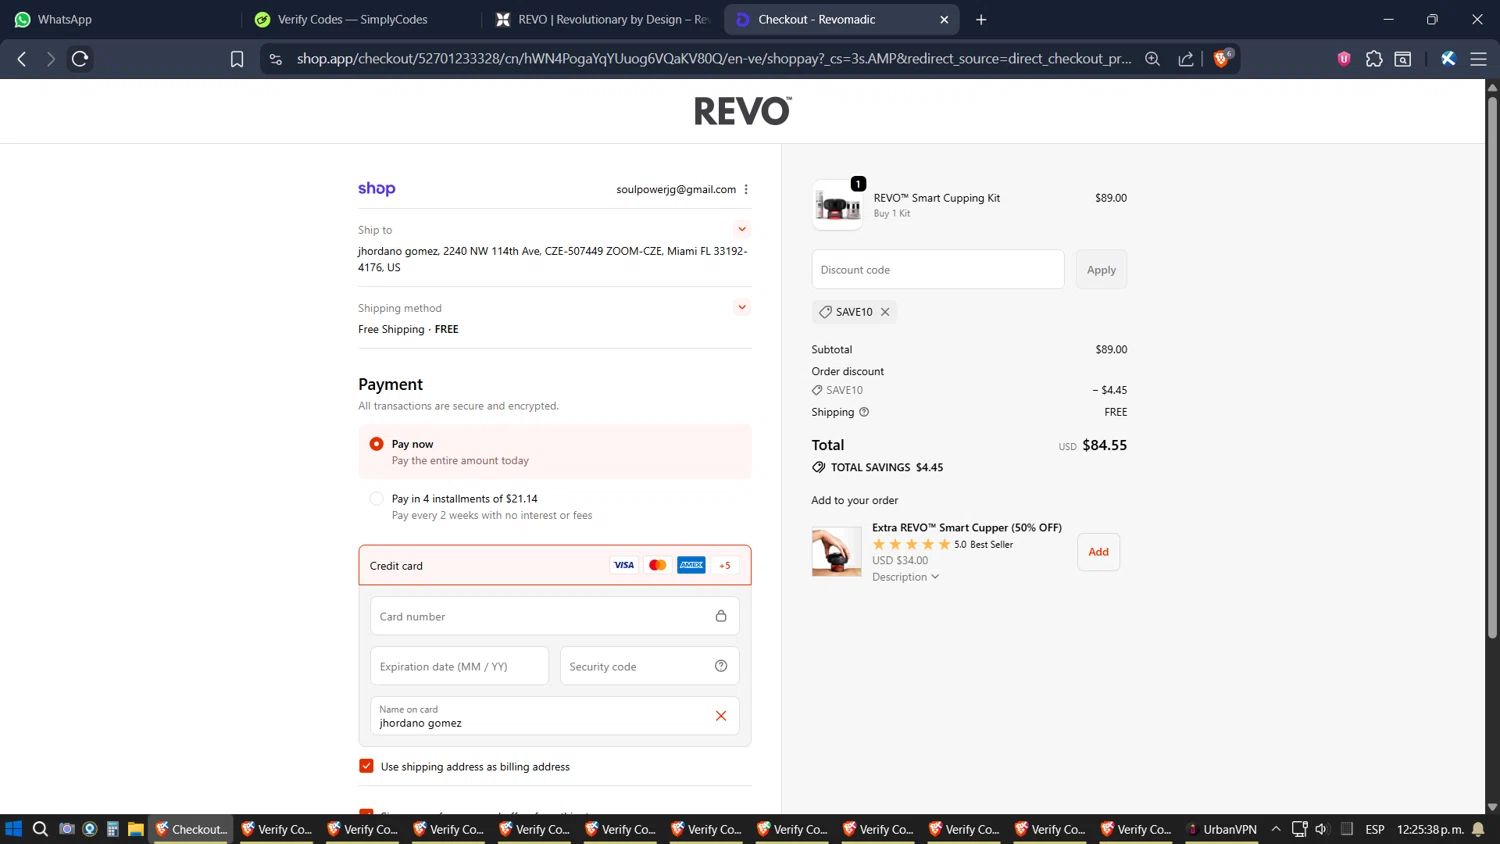Select Pay in 4 installments option

point(376,498)
